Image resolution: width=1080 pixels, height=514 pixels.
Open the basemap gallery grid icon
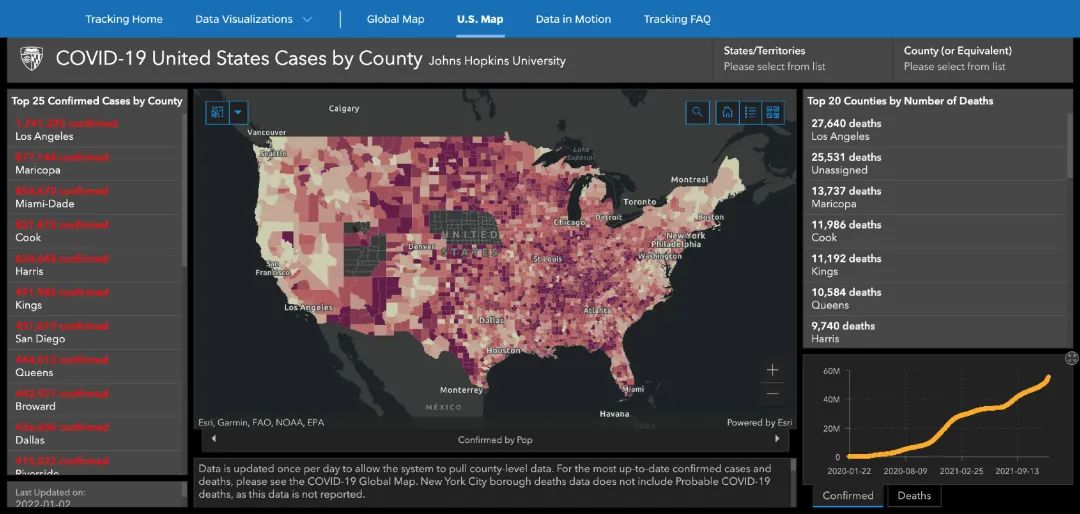773,112
